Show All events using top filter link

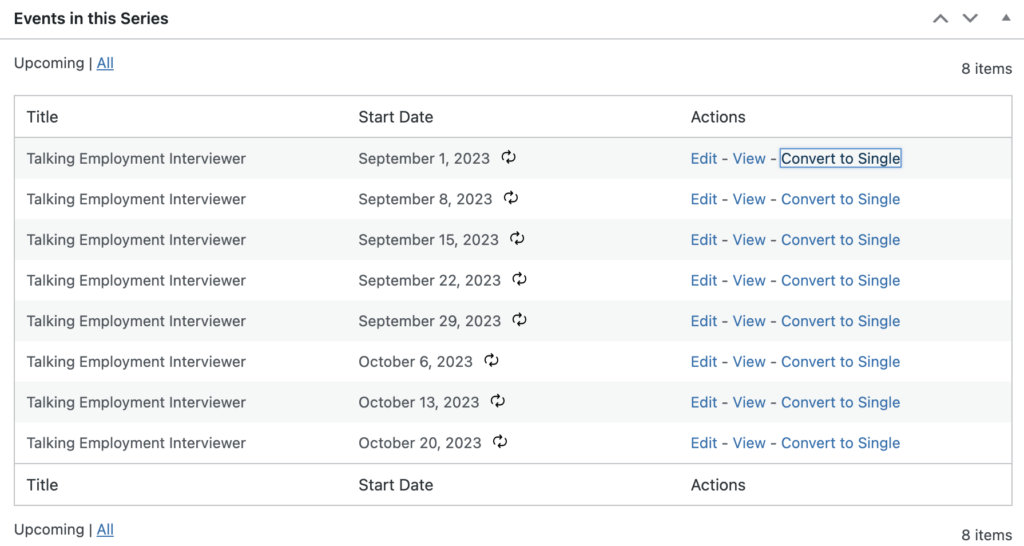point(105,63)
